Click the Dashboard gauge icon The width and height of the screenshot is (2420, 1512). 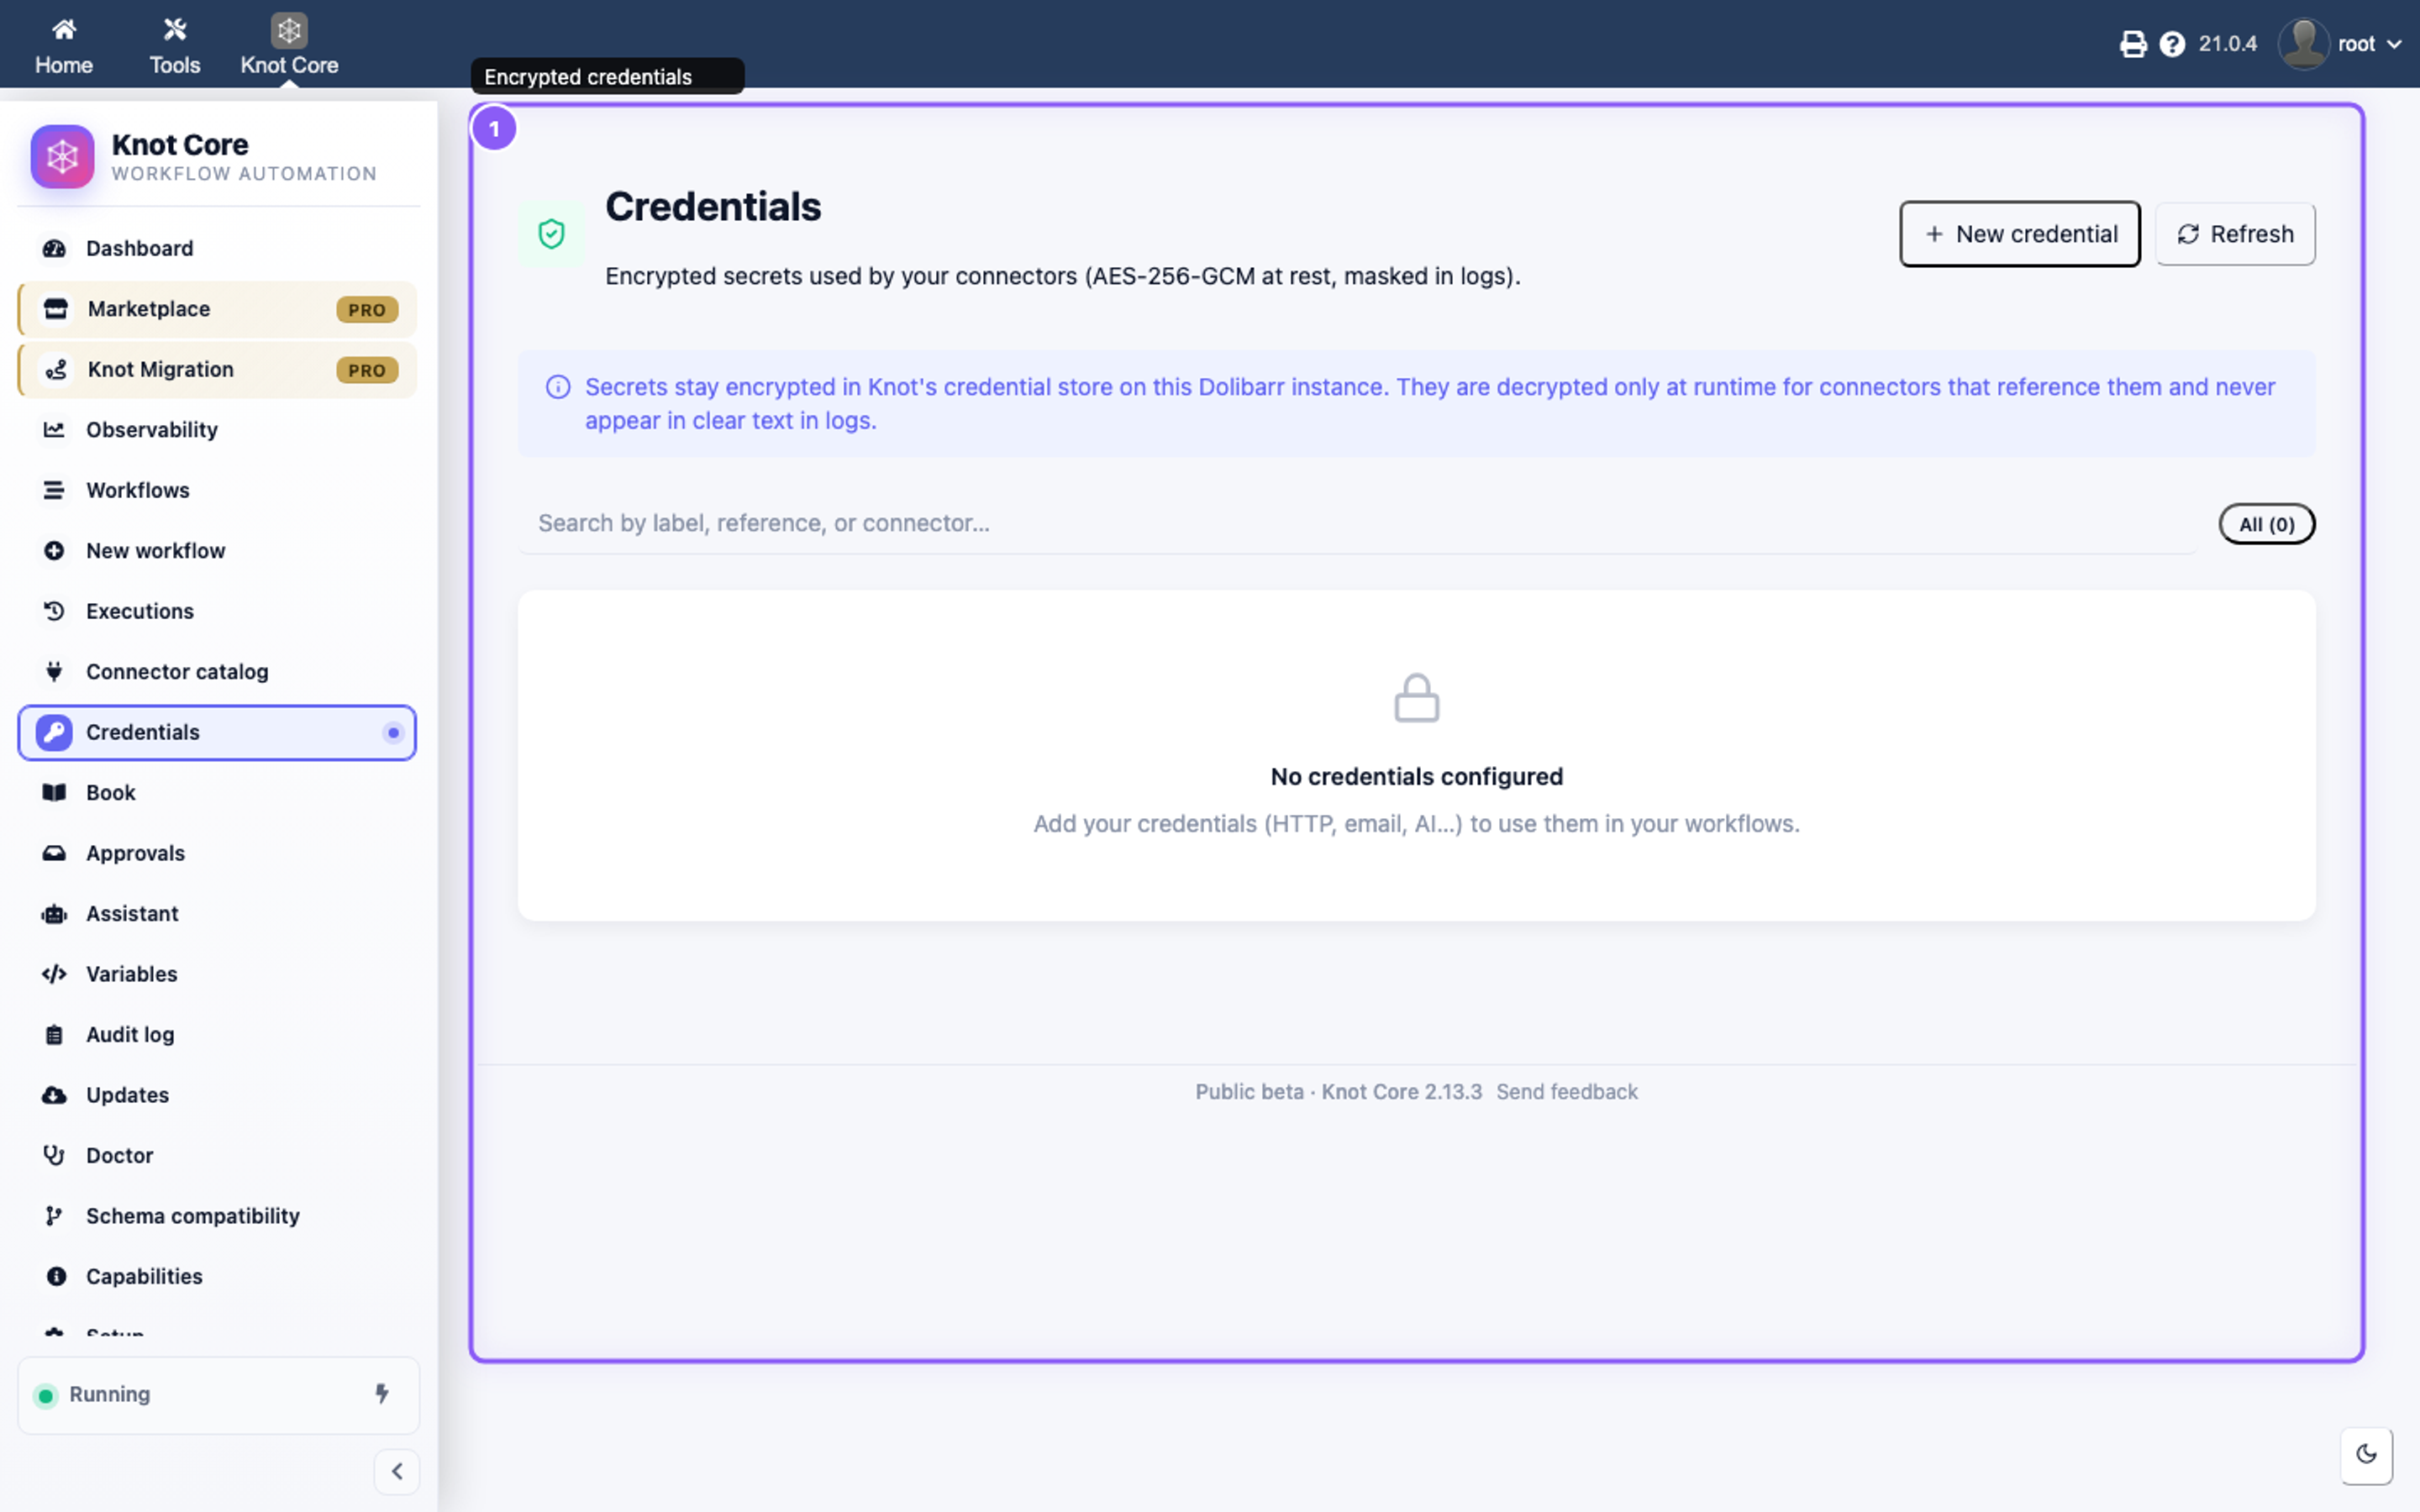point(54,248)
